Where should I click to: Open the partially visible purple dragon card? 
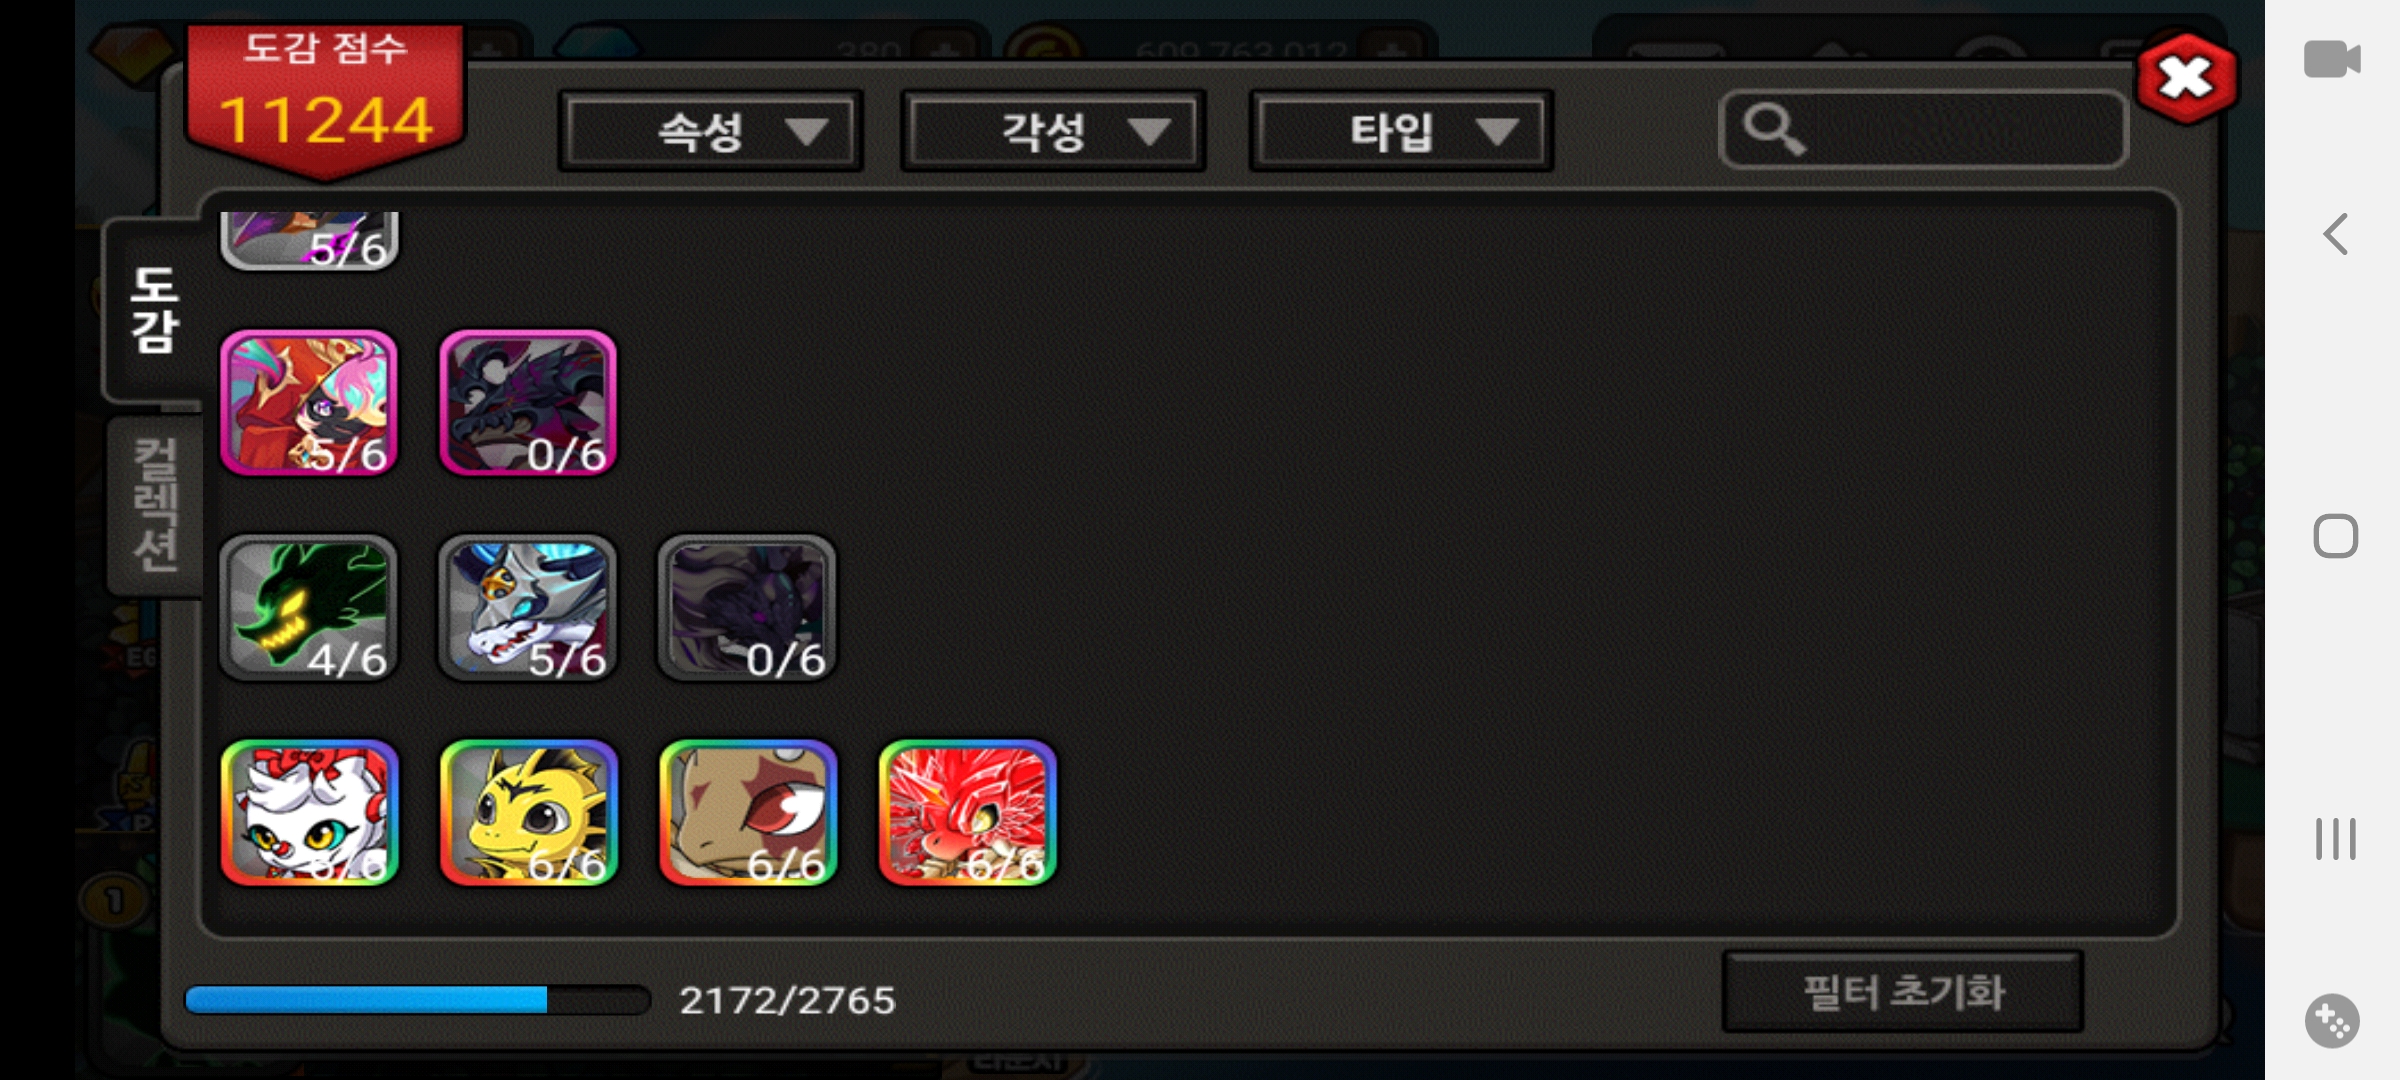[309, 240]
